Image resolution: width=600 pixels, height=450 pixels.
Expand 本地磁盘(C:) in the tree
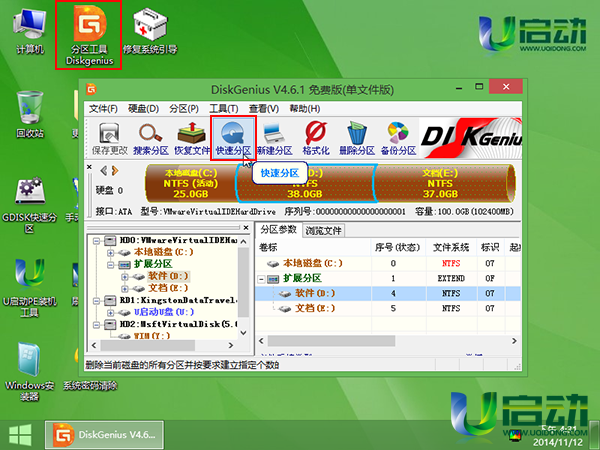111,253
